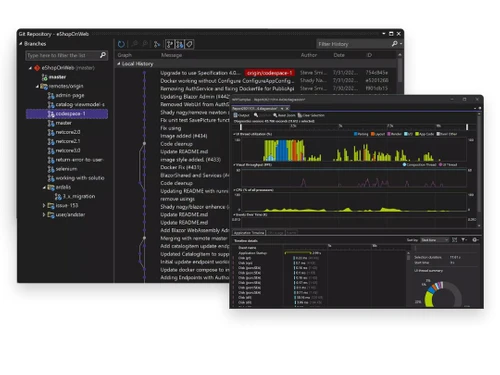The height and width of the screenshot is (375, 500).
Task: Click left handle of diagnostics timeline ruler
Action: coord(241,127)
